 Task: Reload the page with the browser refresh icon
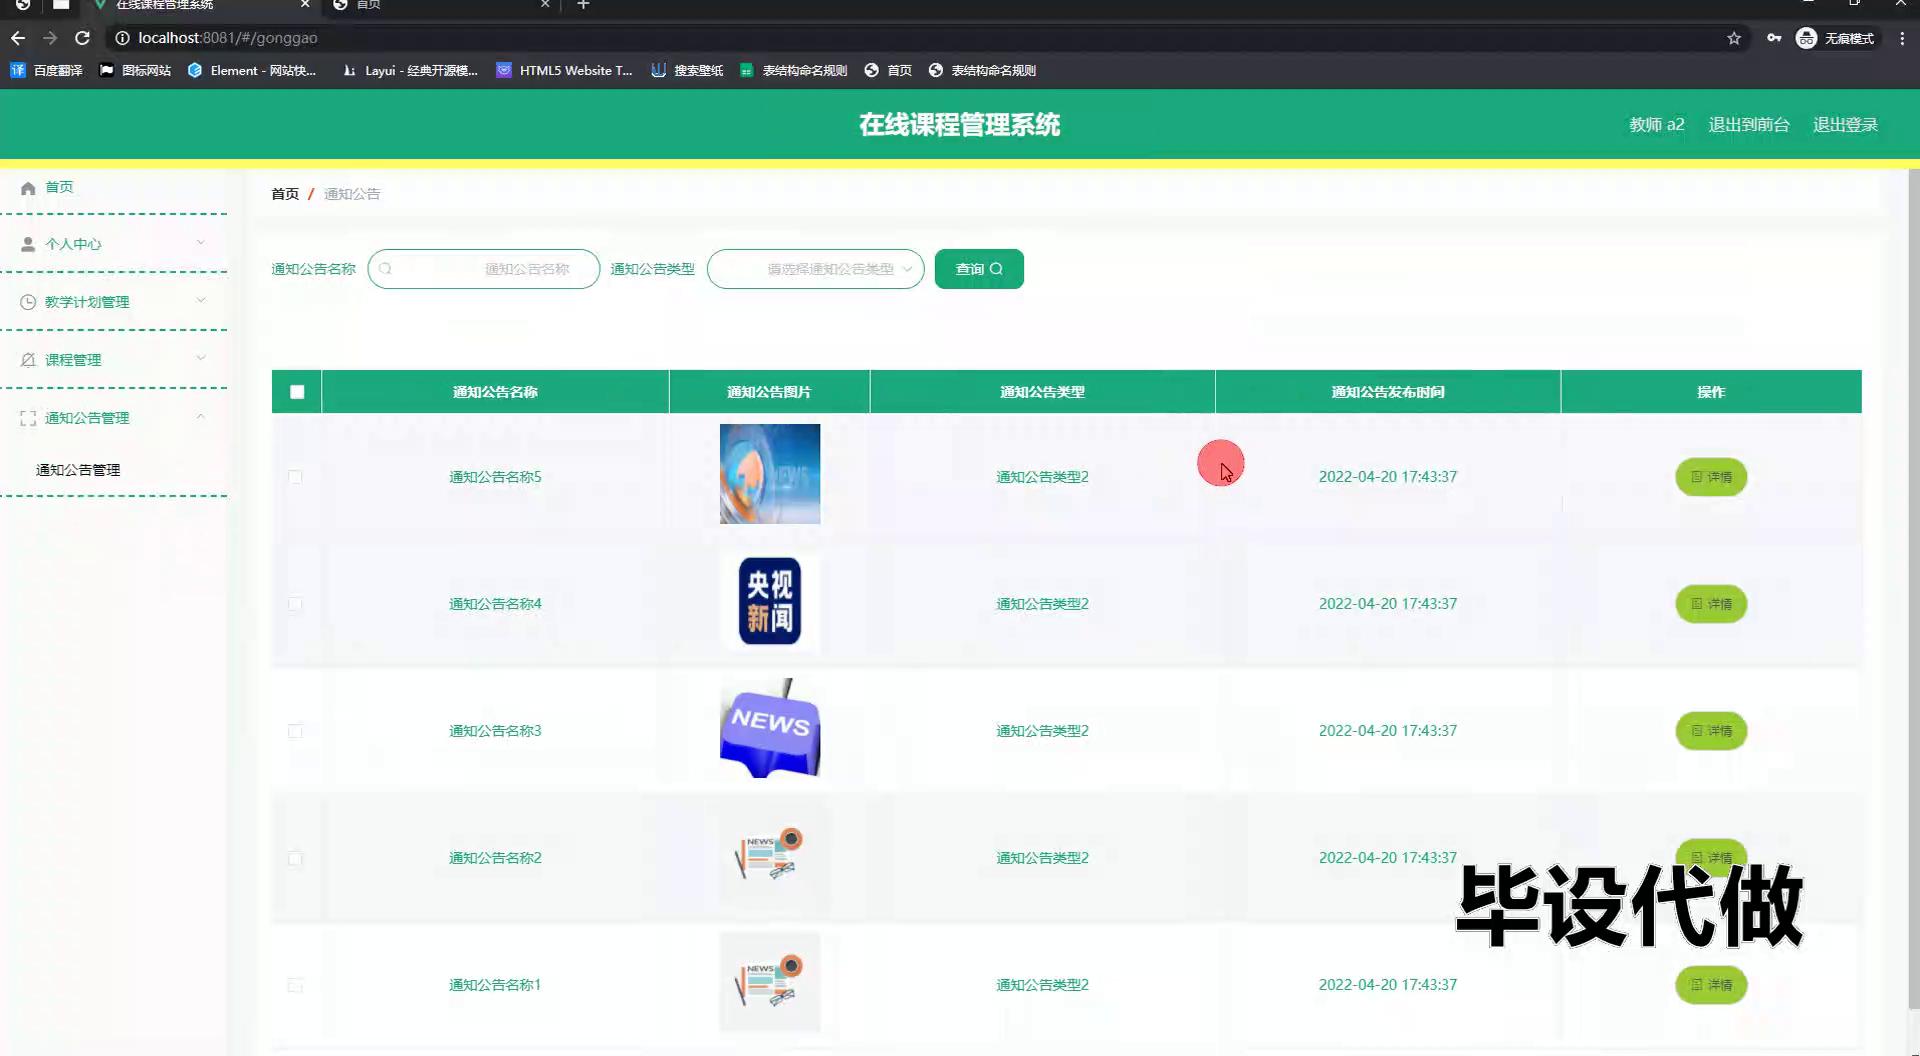pyautogui.click(x=83, y=38)
